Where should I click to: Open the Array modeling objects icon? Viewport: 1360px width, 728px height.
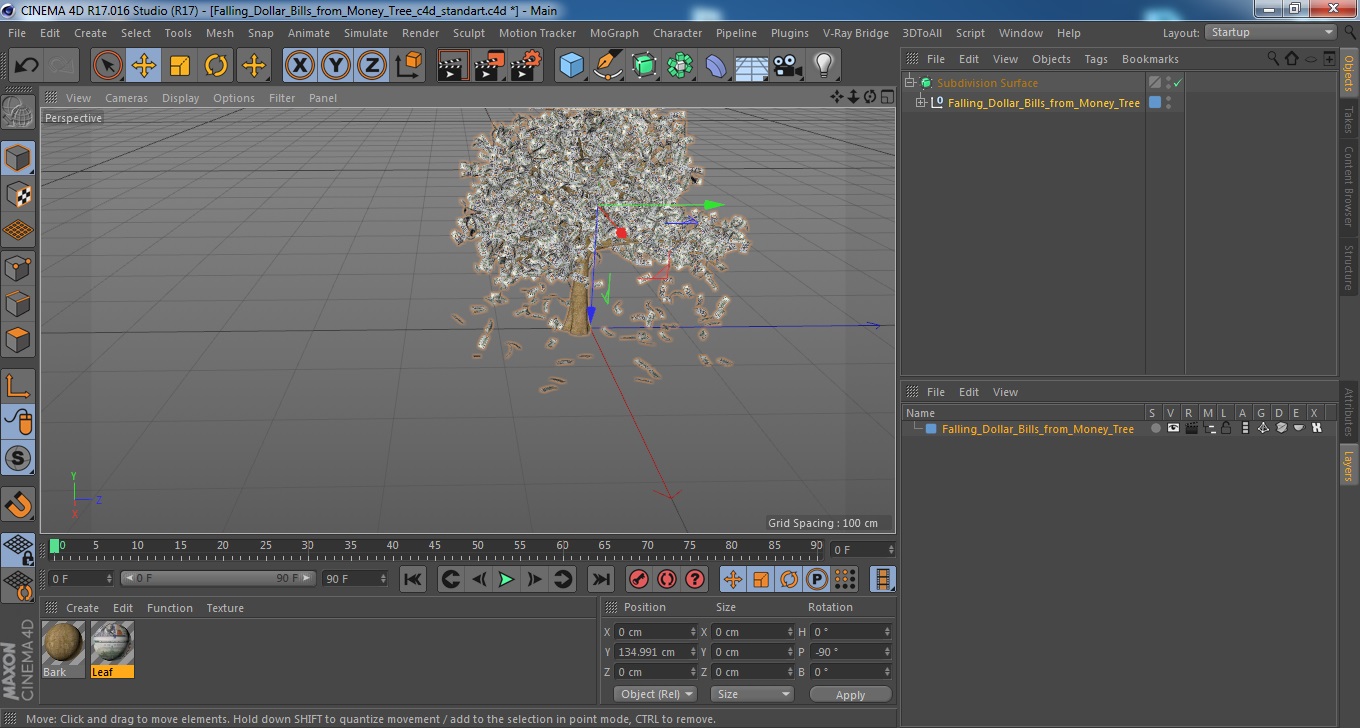pyautogui.click(x=681, y=66)
